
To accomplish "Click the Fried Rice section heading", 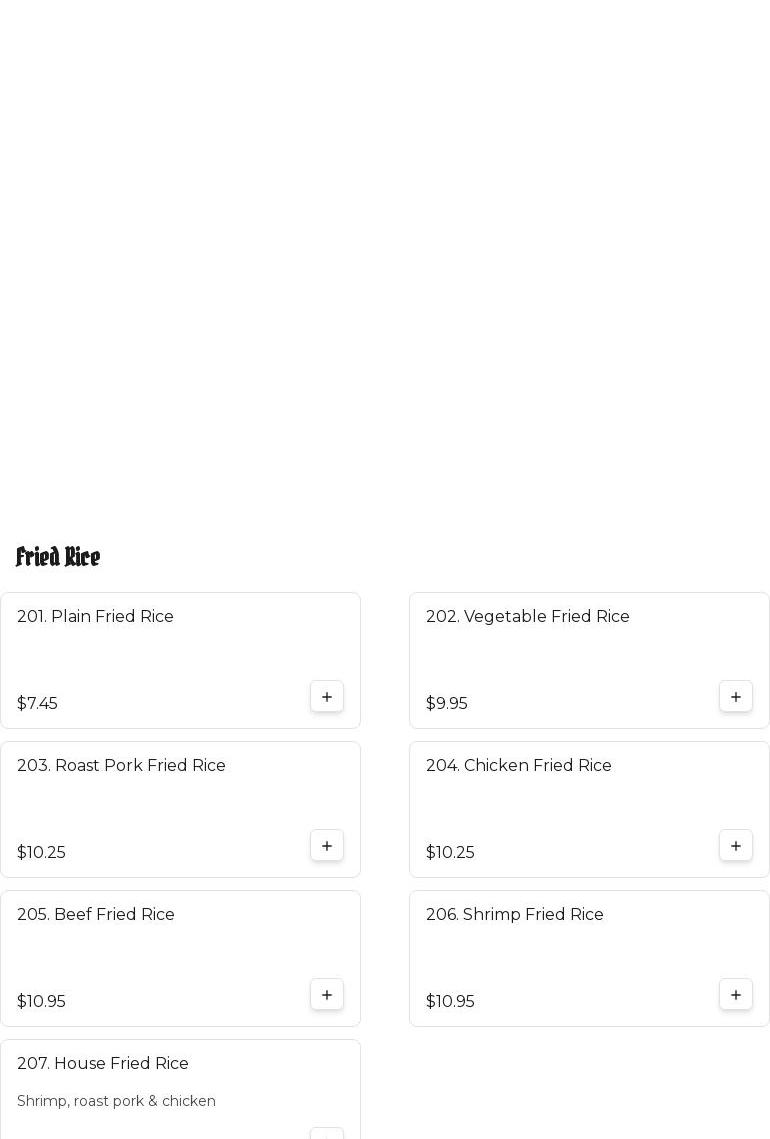I will point(58,557).
